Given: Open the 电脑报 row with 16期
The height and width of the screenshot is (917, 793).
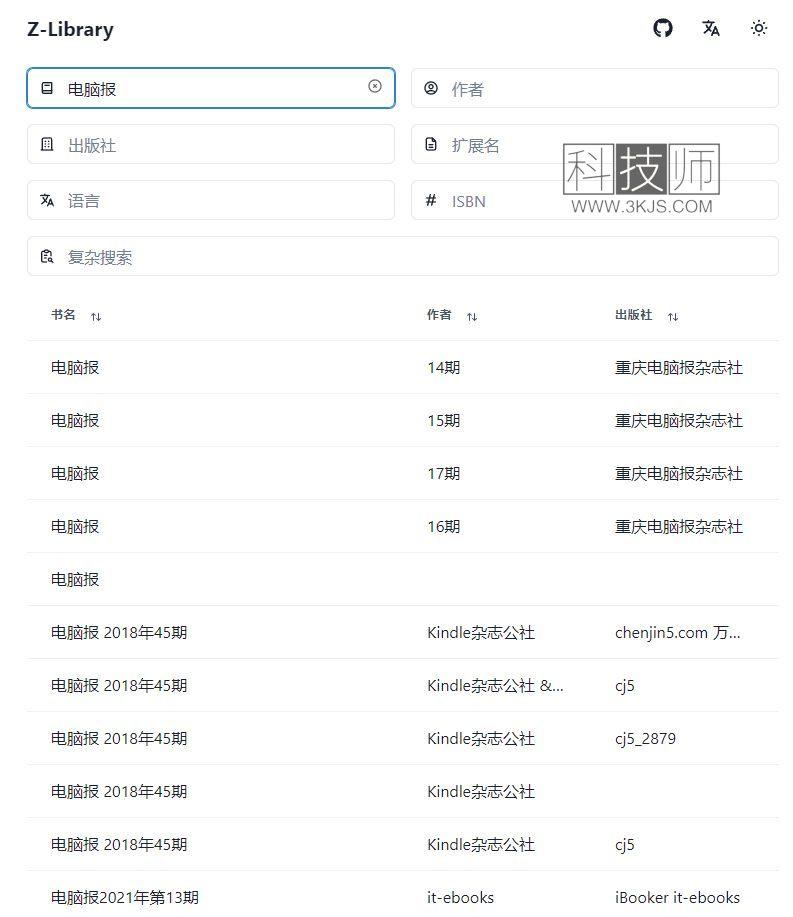Looking at the screenshot, I should pyautogui.click(x=403, y=526).
